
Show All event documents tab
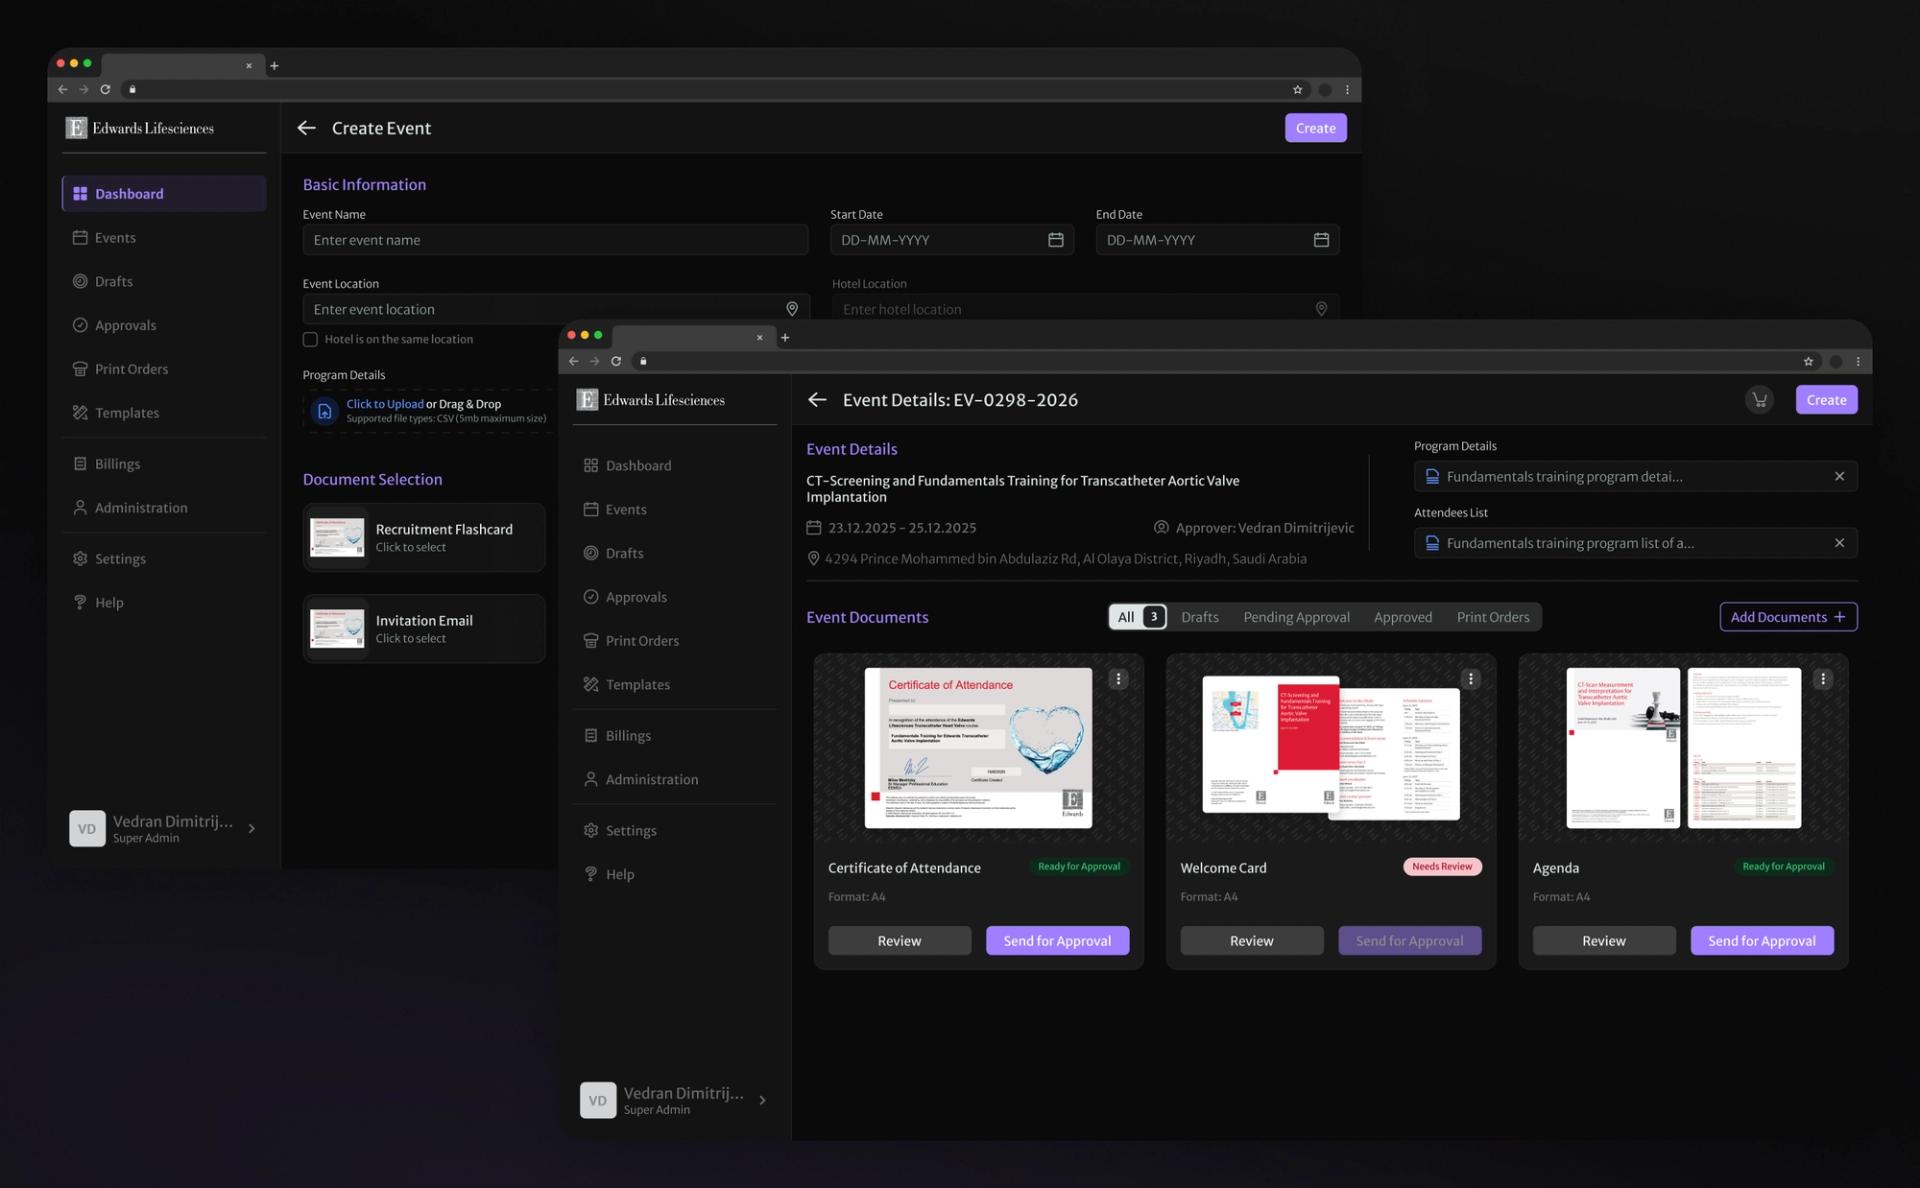[1137, 617]
